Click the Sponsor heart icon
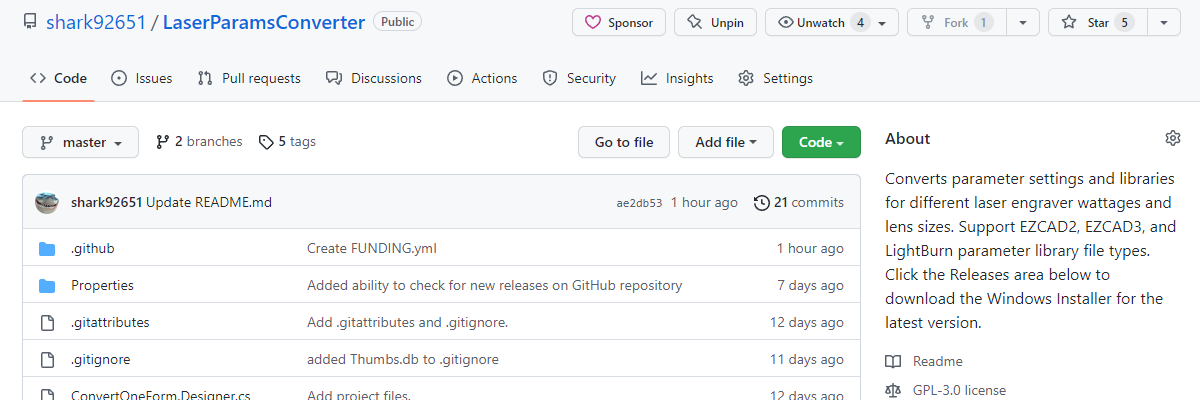Screen dimensions: 1200x400 (x=593, y=22)
